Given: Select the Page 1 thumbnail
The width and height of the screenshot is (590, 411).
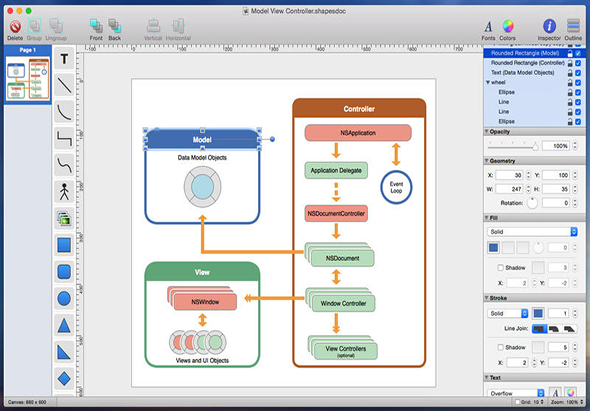Looking at the screenshot, I should pyautogui.click(x=28, y=78).
